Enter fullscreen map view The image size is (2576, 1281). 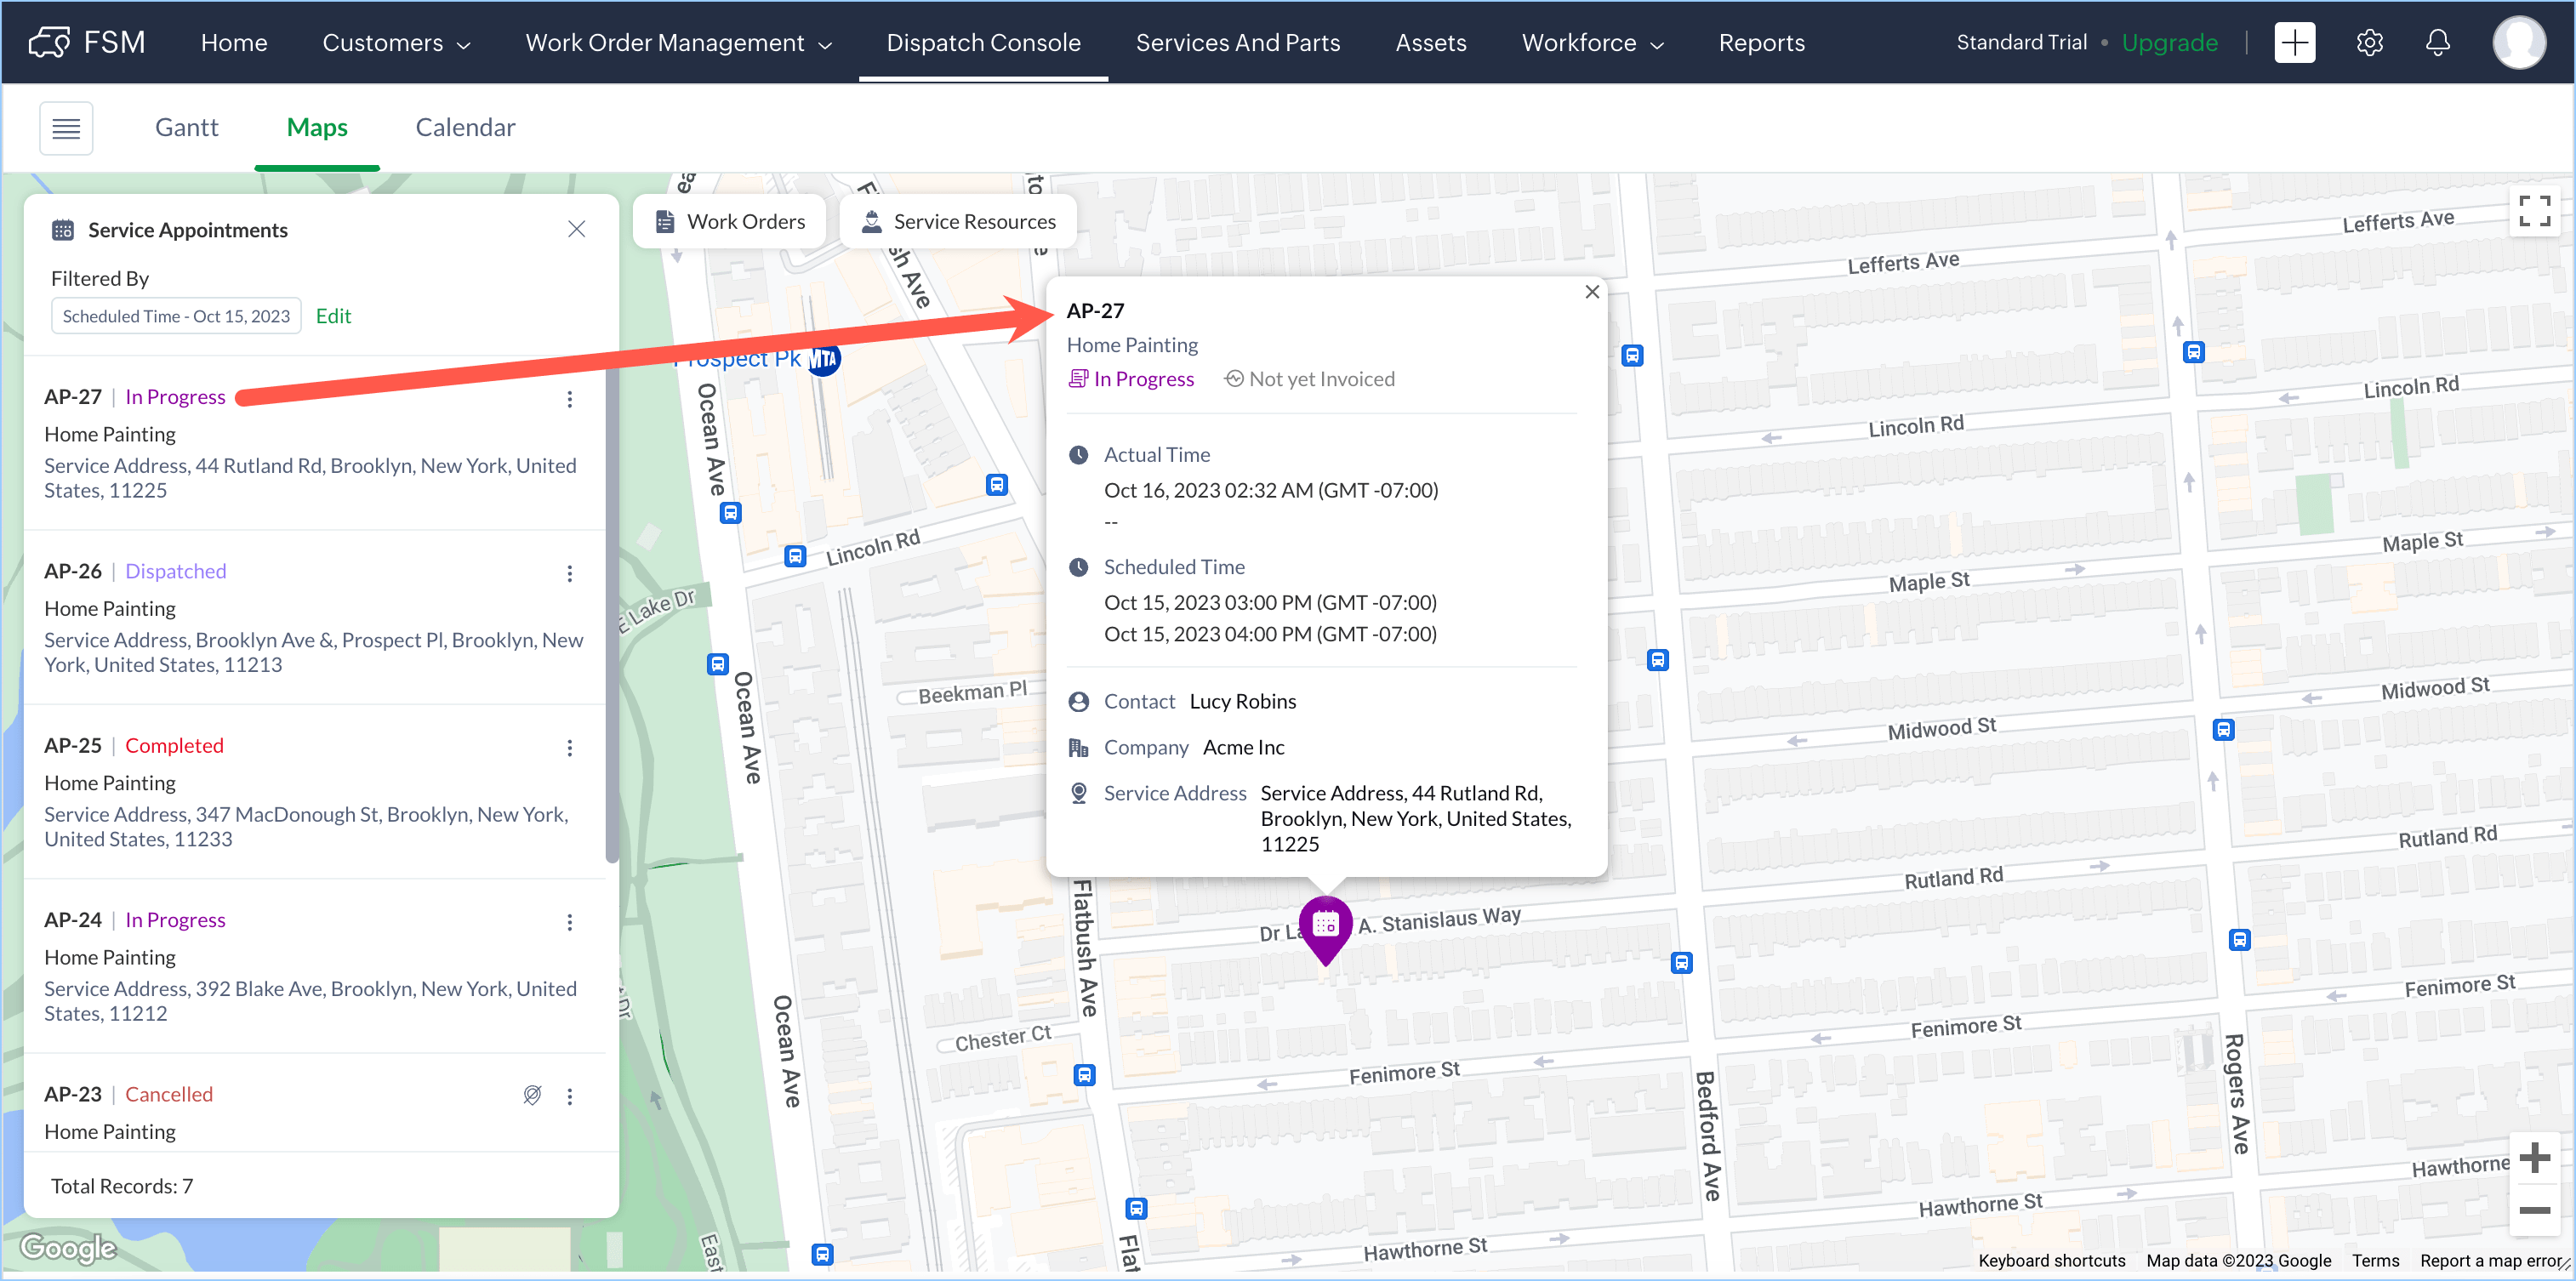point(2534,211)
